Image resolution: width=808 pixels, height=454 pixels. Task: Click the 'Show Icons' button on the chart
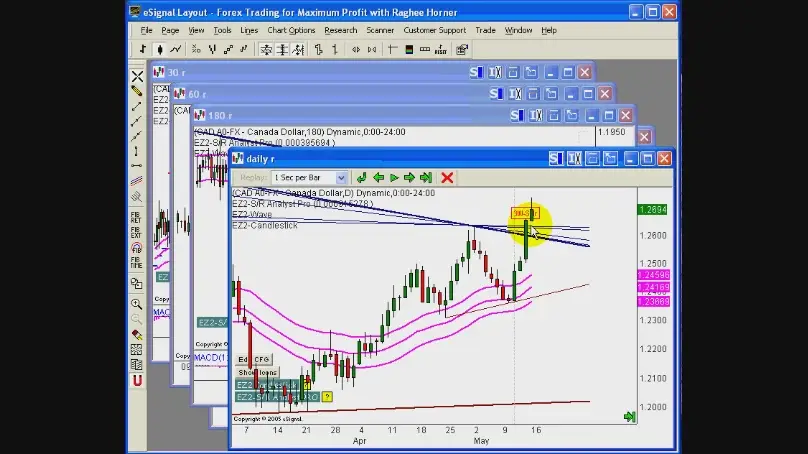(x=258, y=373)
